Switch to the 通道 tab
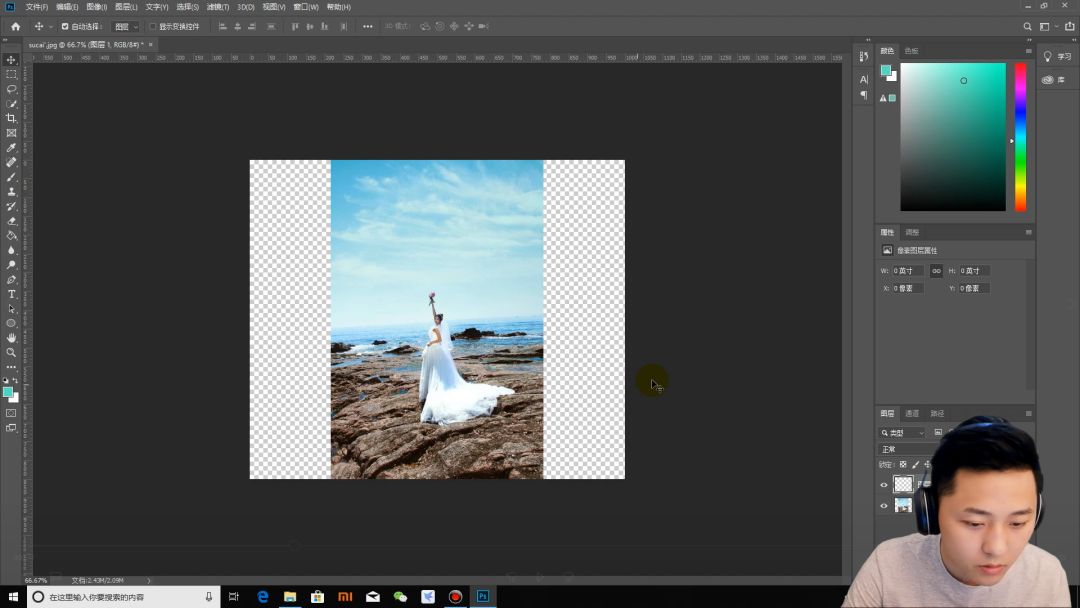1080x608 pixels. click(912, 413)
